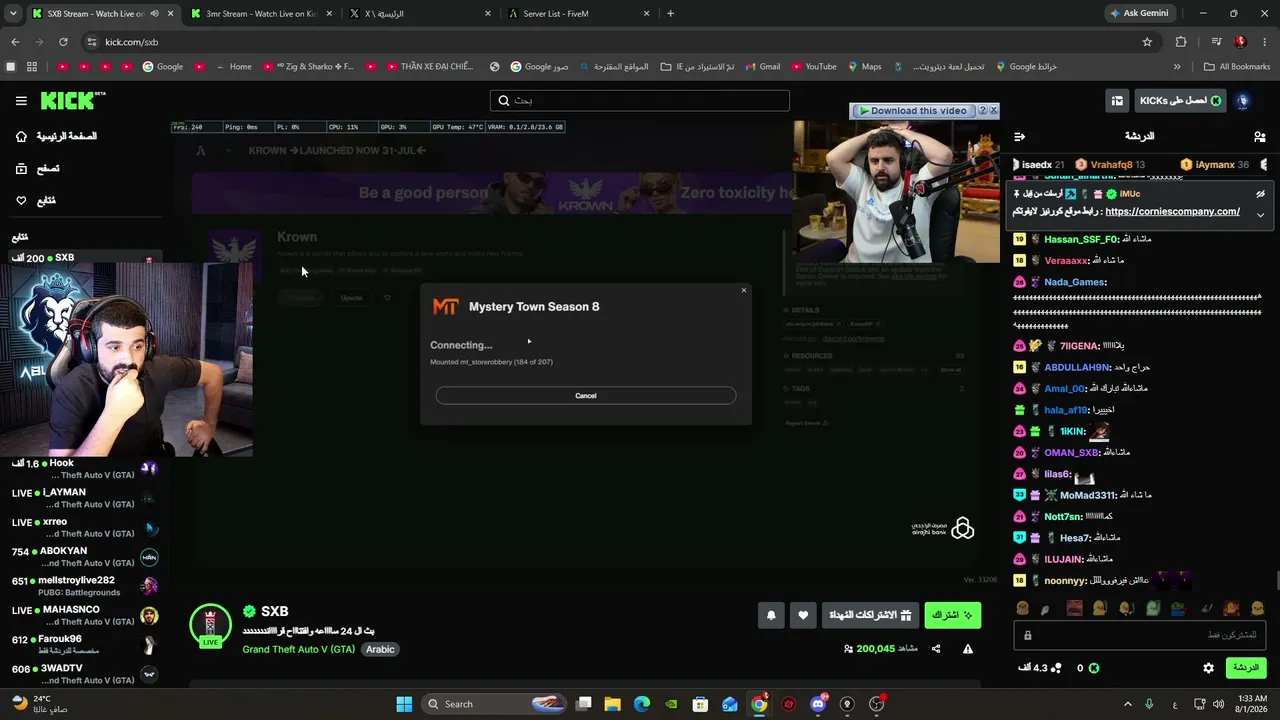The image size is (1280, 720).
Task: Open xrreo channel in sidebar
Action: (85, 527)
